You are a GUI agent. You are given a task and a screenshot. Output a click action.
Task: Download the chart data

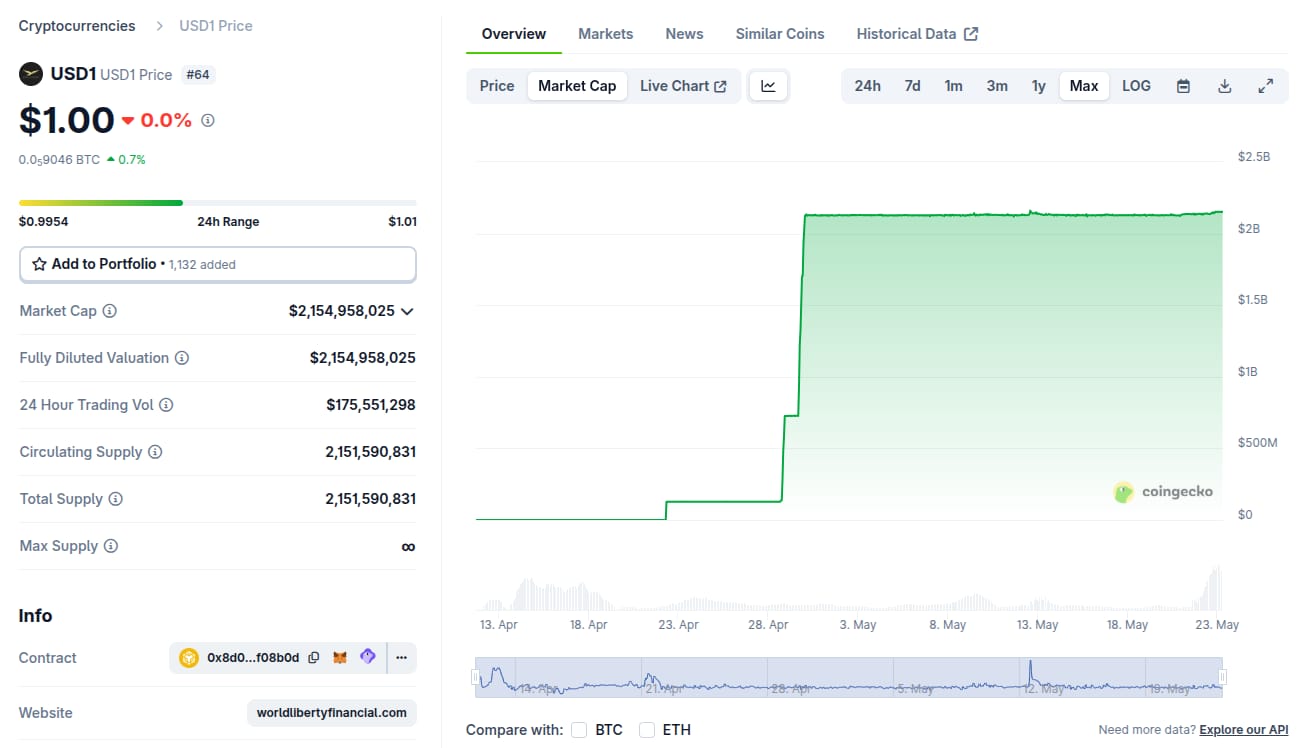click(1224, 86)
